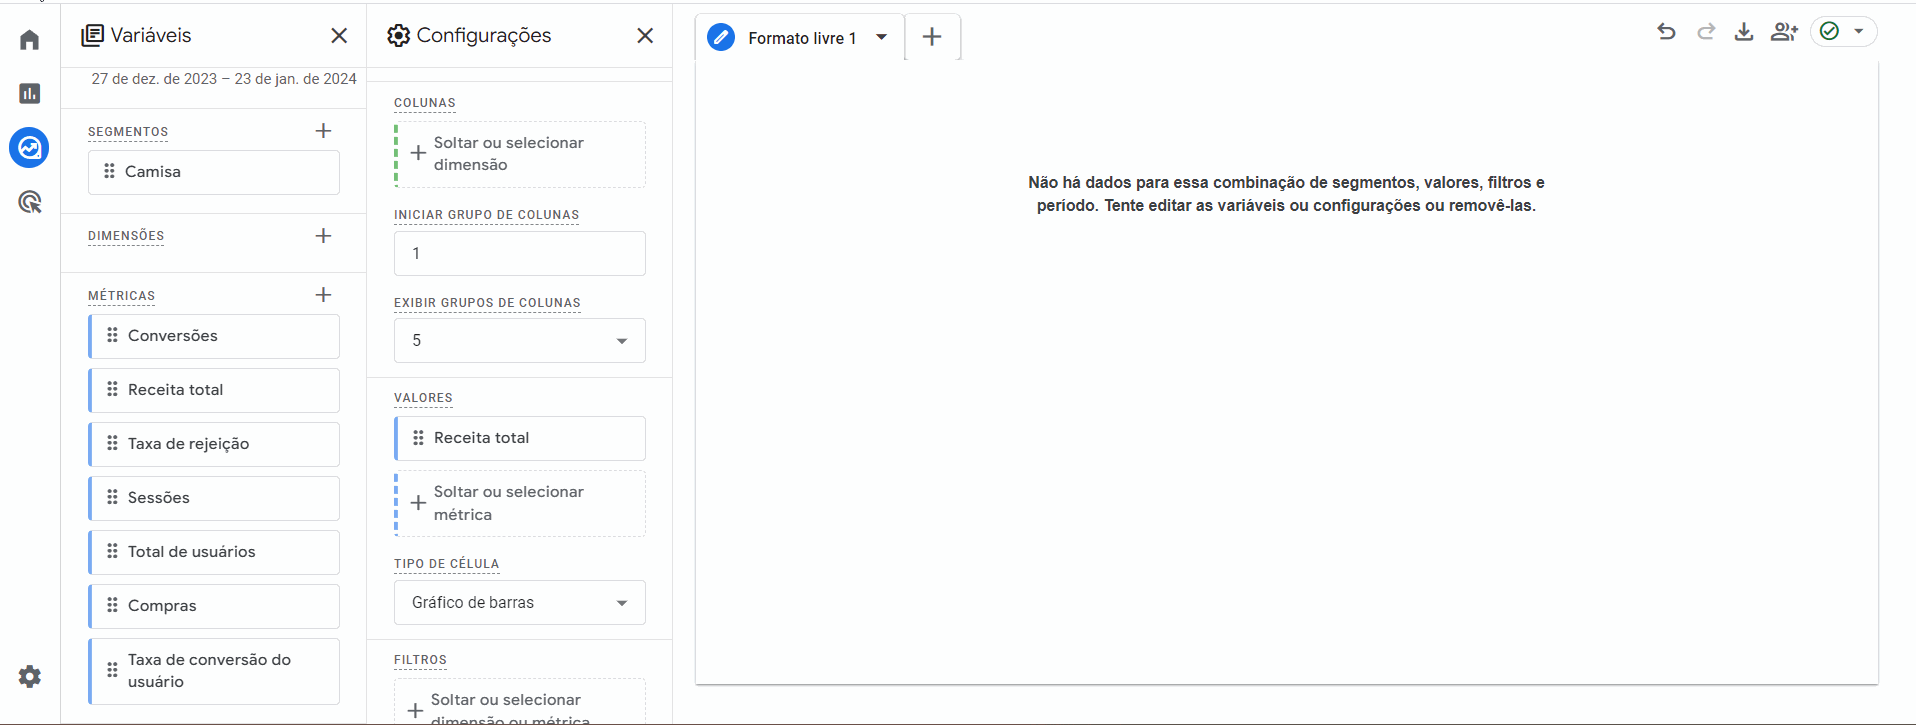Click the DIMENSÕES section label
Screen dimensions: 1916x725
pos(126,236)
